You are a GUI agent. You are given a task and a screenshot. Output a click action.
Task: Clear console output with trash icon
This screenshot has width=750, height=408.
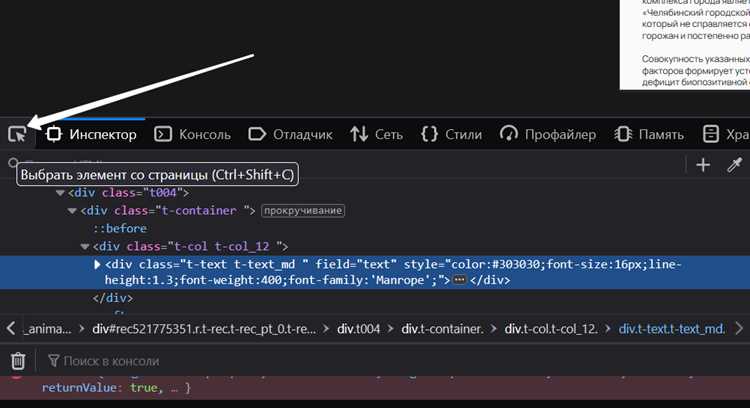click(x=18, y=361)
